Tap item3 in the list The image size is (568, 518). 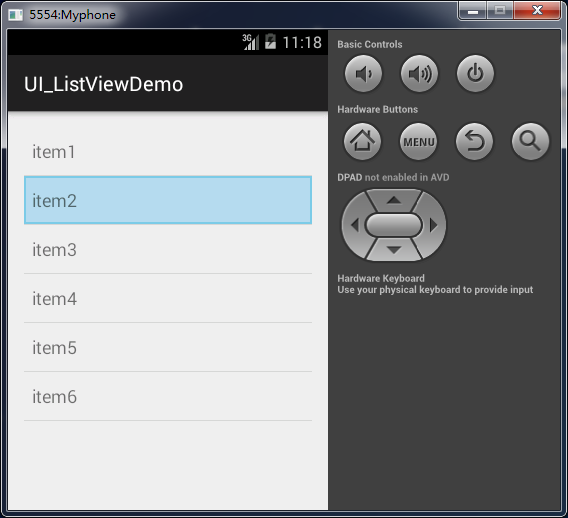(x=168, y=249)
